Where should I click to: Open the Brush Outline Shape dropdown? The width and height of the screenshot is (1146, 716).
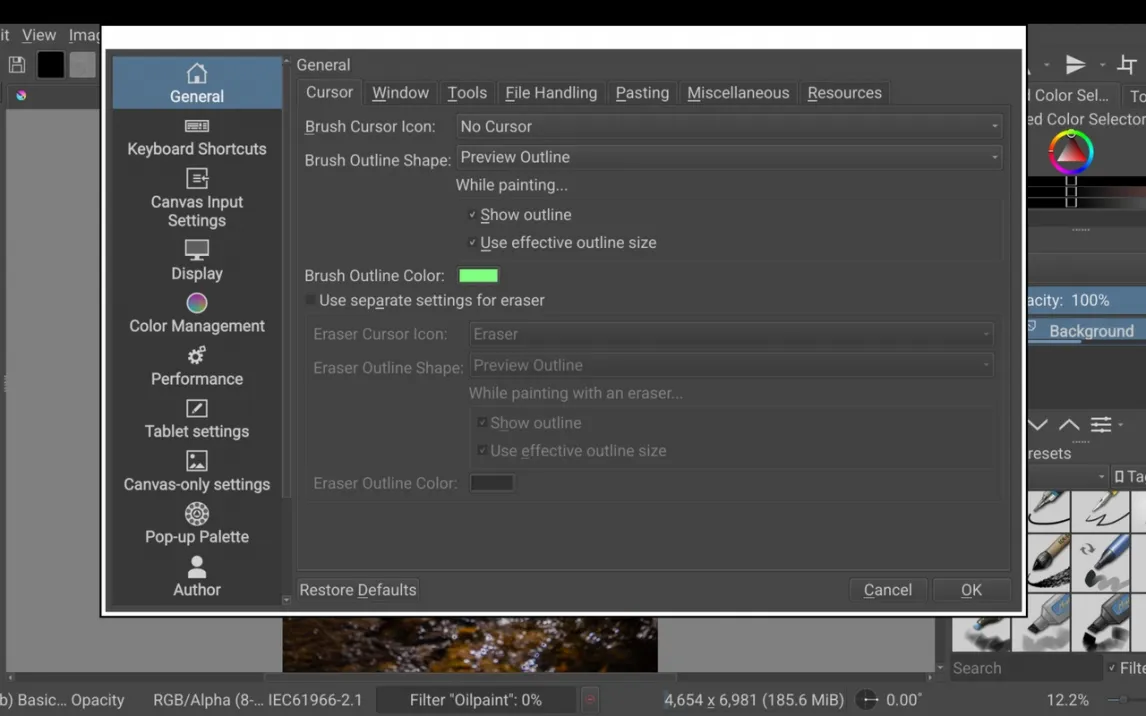[x=729, y=157]
